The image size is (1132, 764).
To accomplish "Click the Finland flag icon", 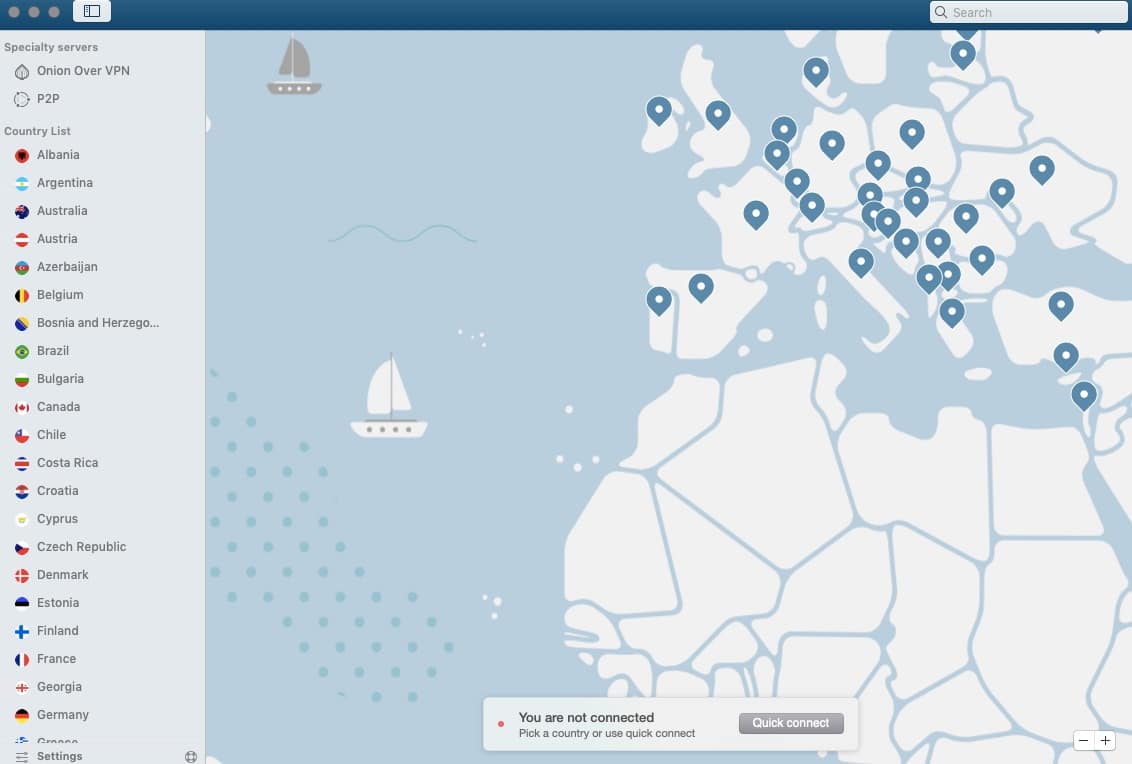I will tap(21, 631).
